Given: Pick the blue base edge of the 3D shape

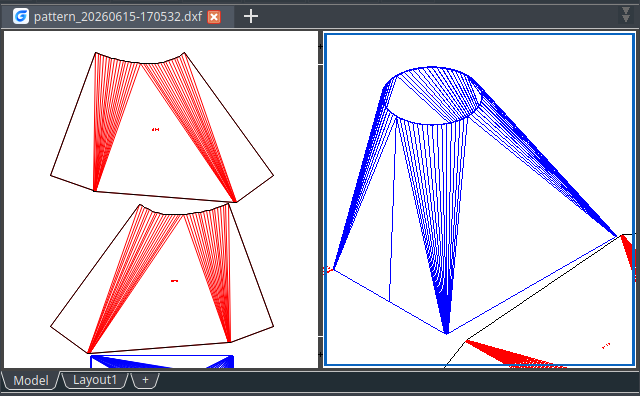Looking at the screenshot, I should [x=389, y=301].
